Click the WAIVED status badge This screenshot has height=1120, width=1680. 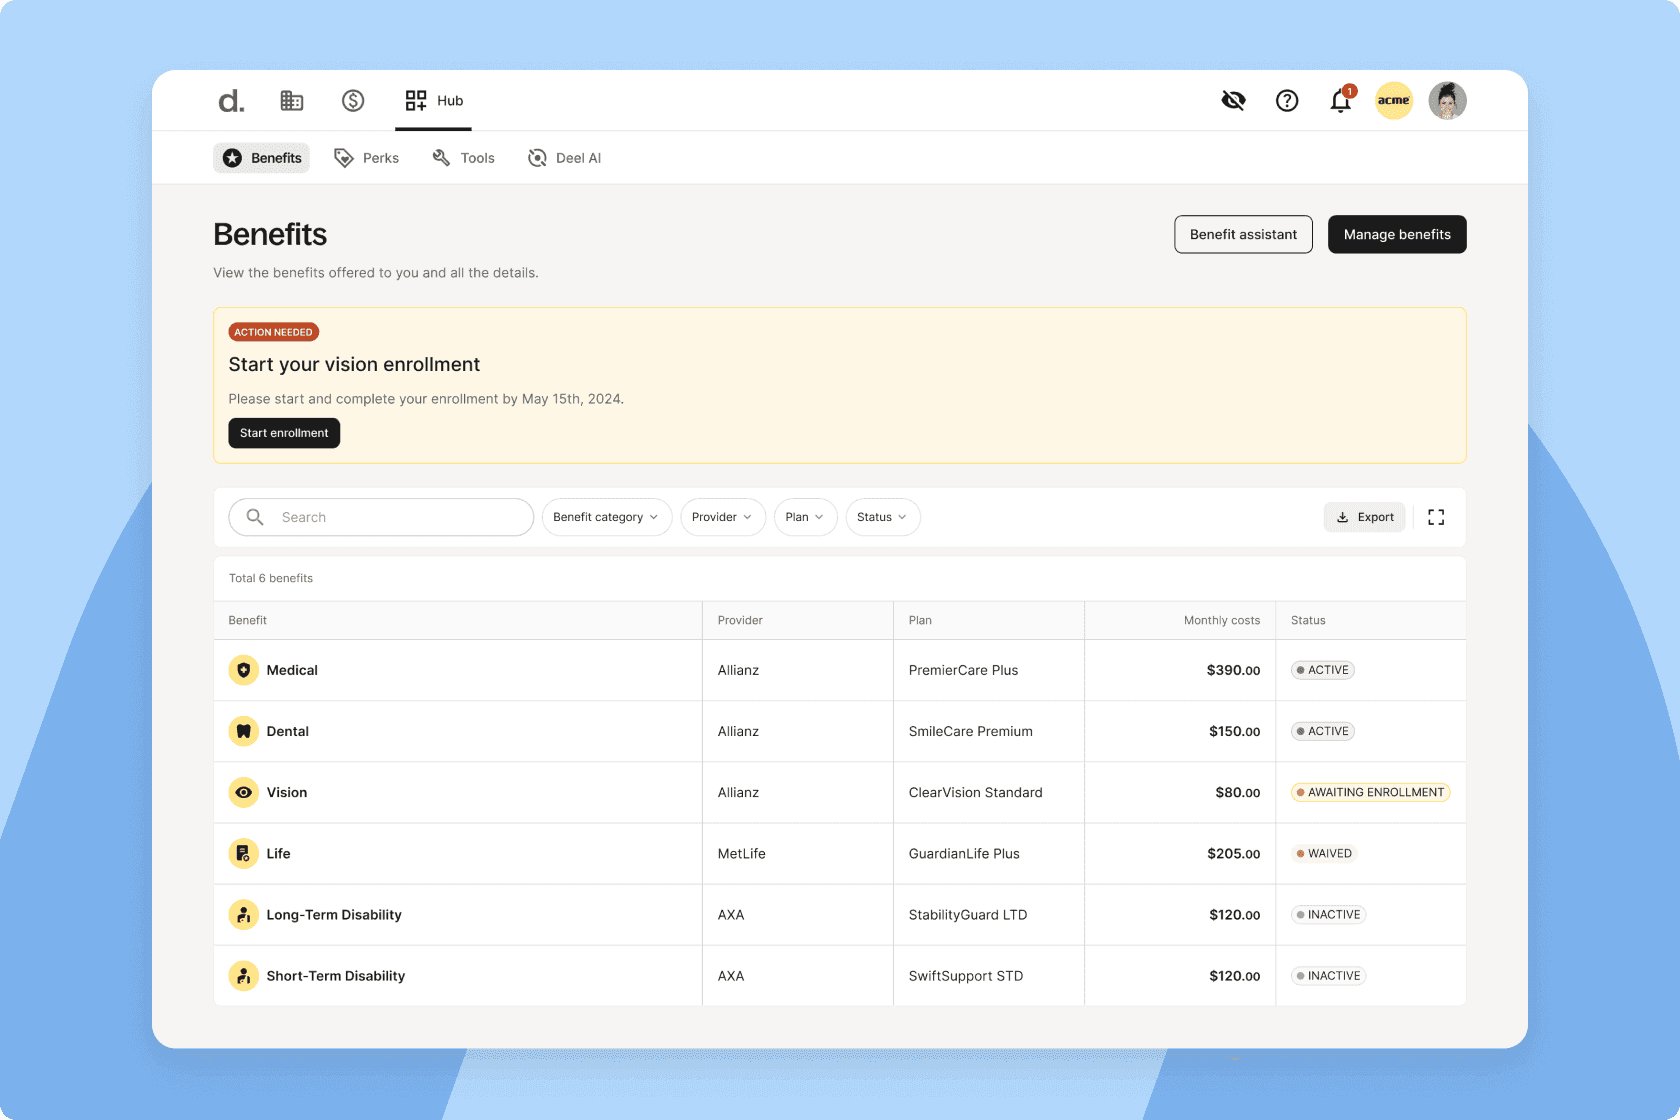[1324, 853]
